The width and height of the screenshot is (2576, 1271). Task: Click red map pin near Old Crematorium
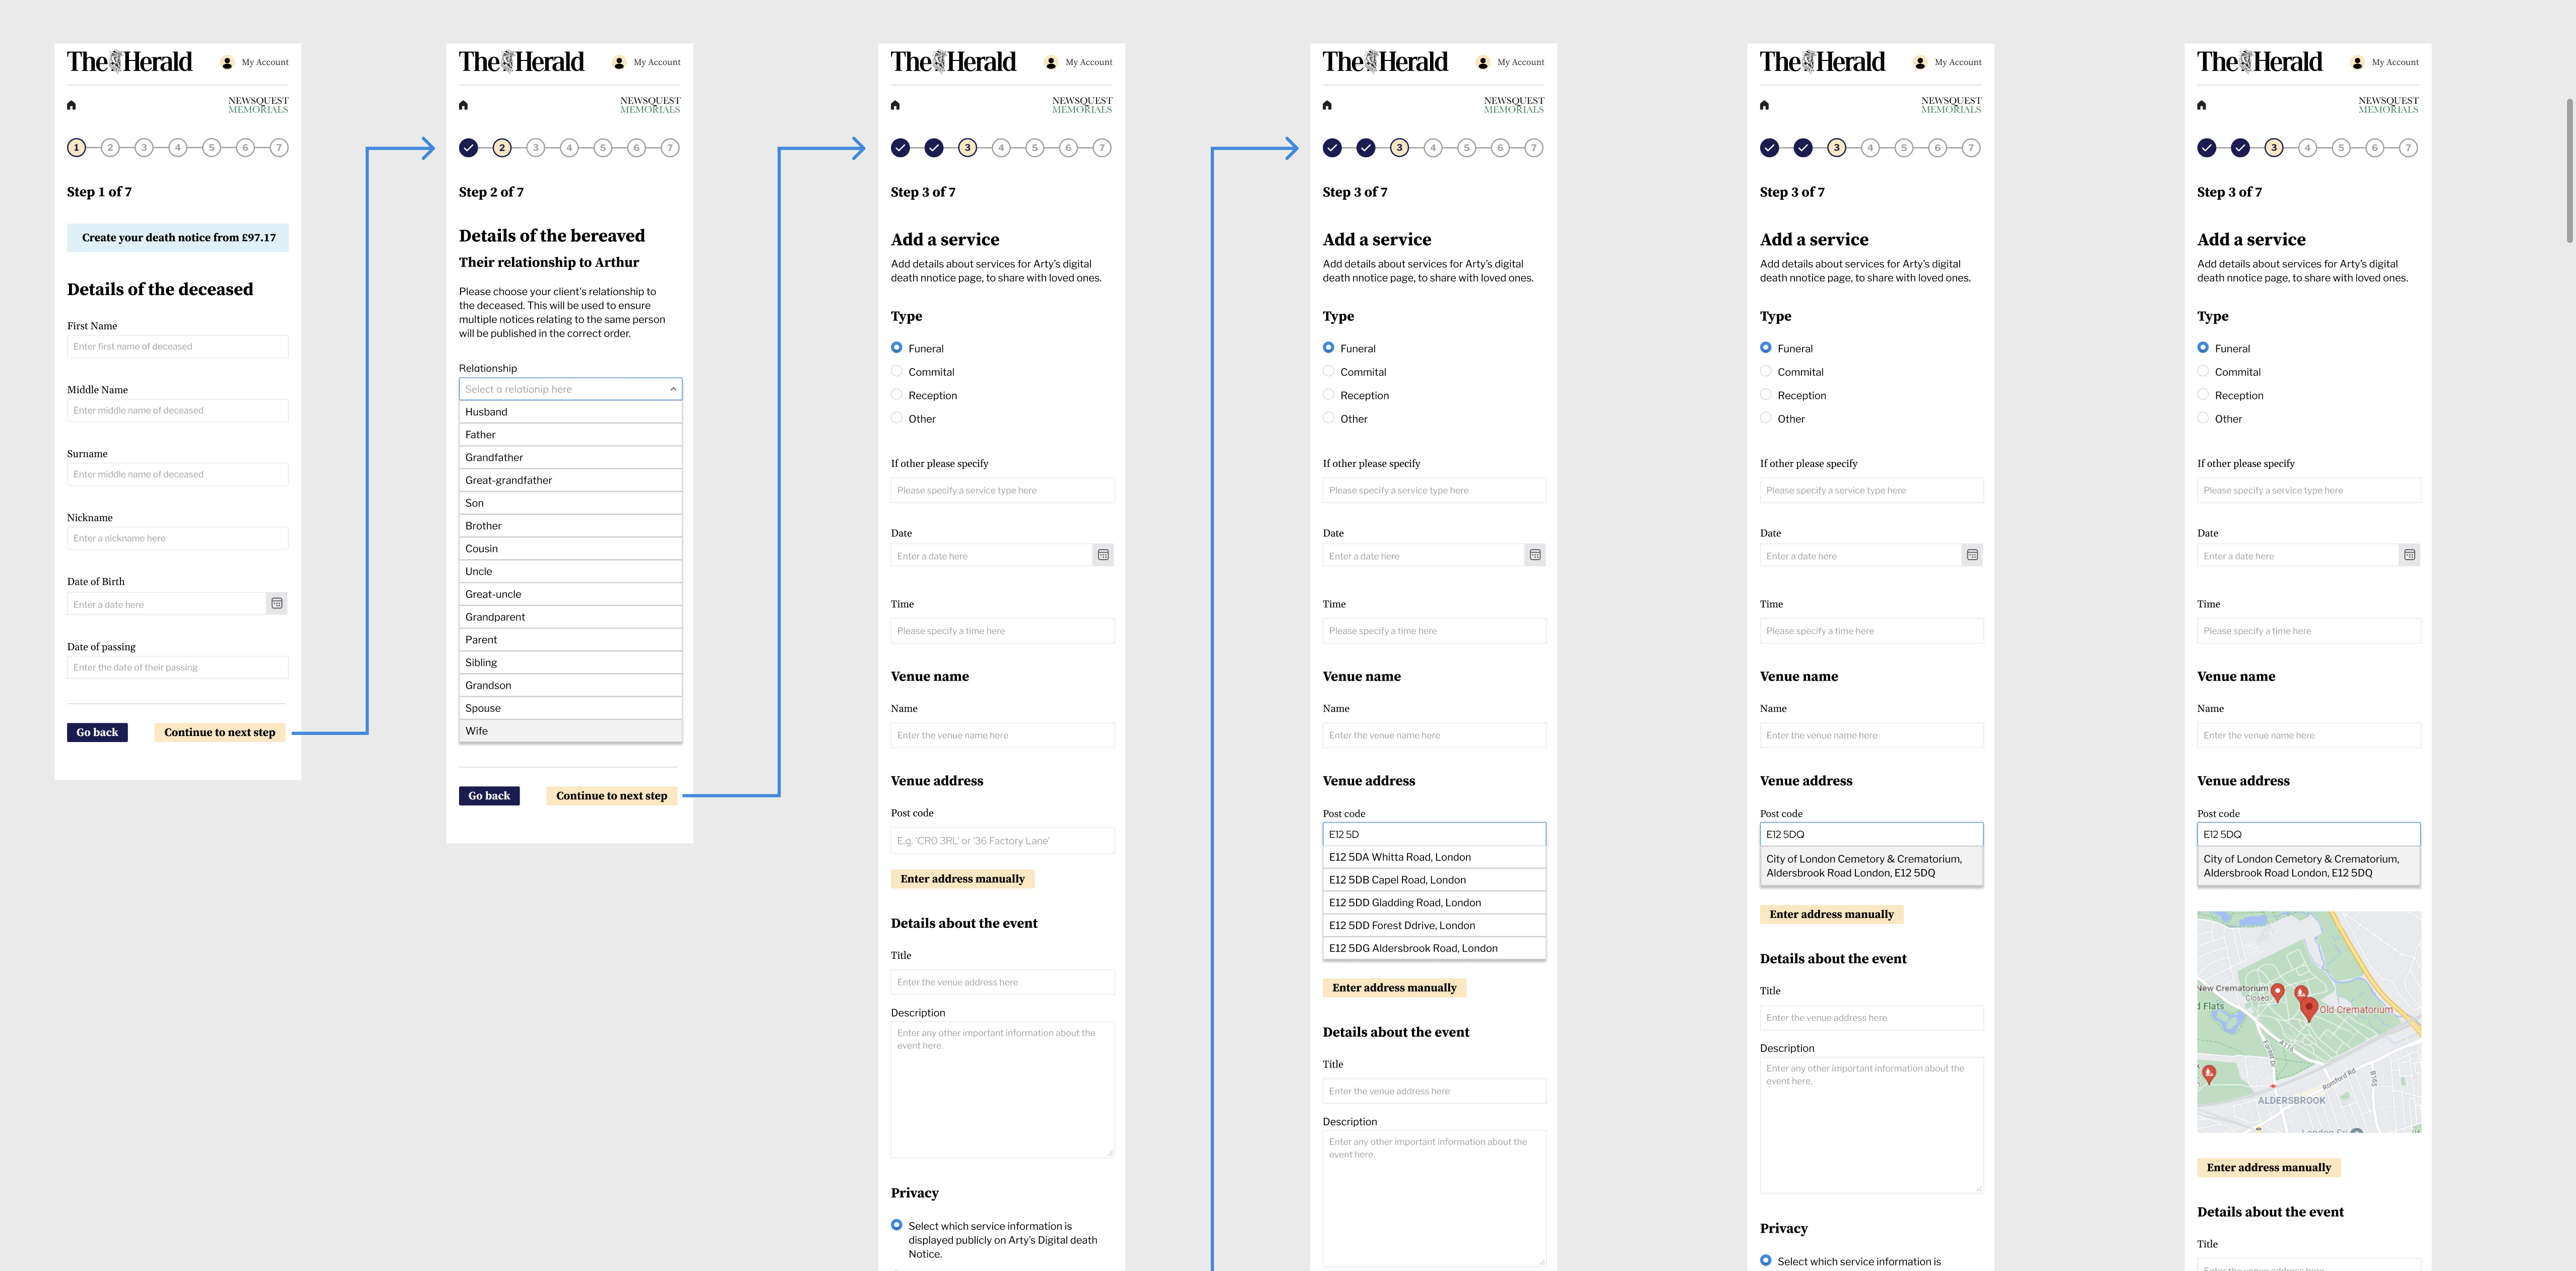[2308, 1007]
